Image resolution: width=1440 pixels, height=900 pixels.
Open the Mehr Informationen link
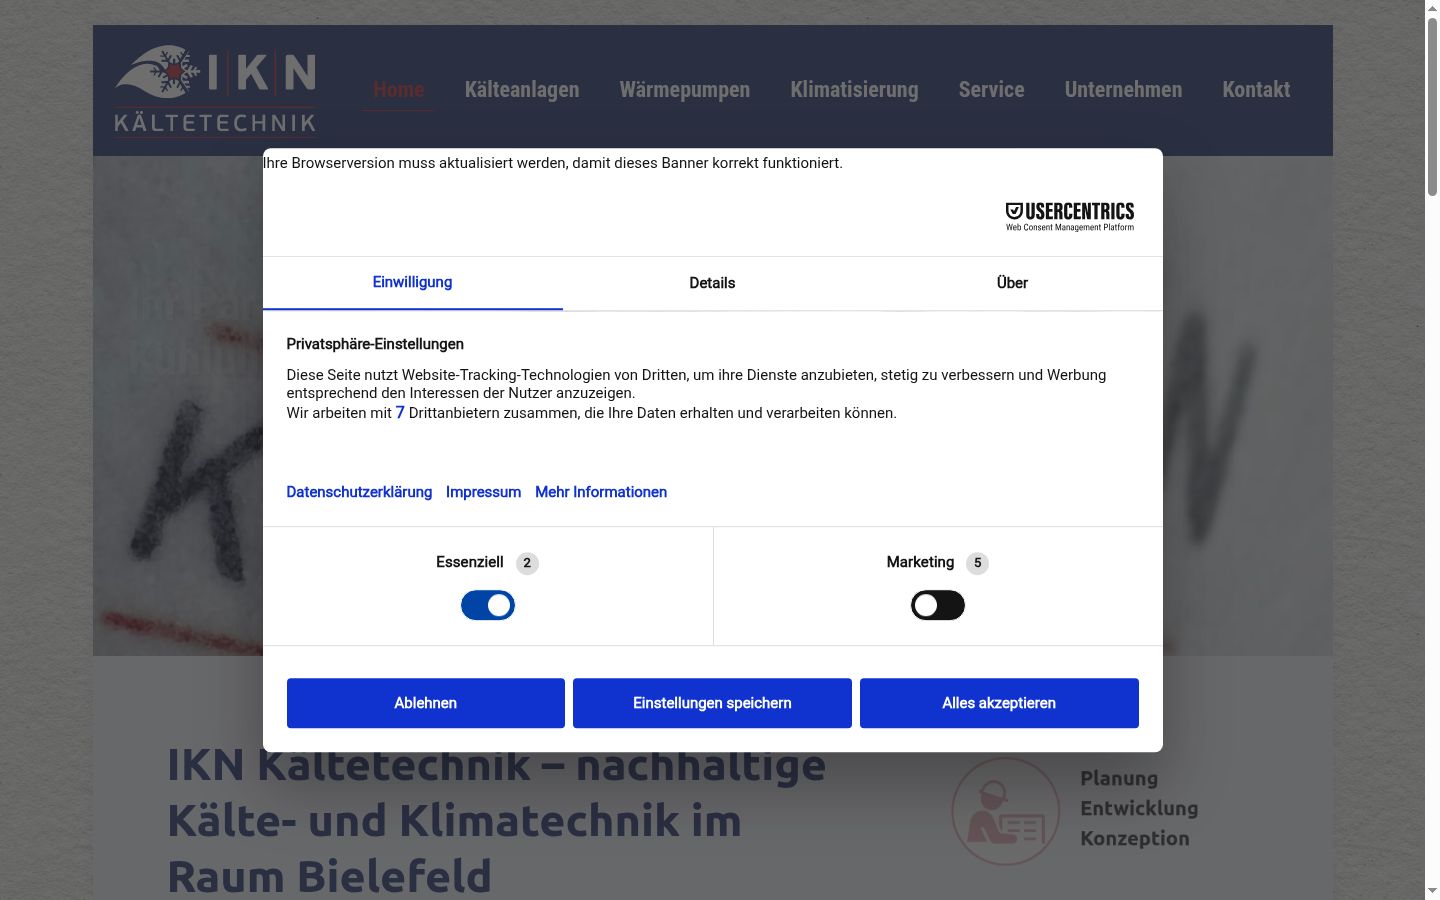[601, 492]
